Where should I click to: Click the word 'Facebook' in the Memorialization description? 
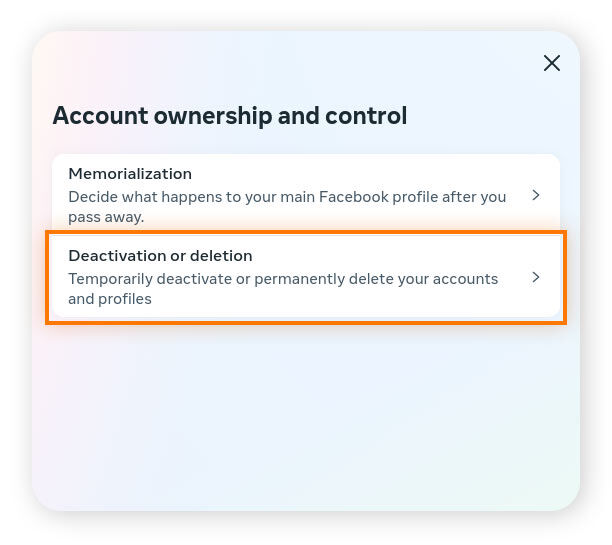point(354,197)
